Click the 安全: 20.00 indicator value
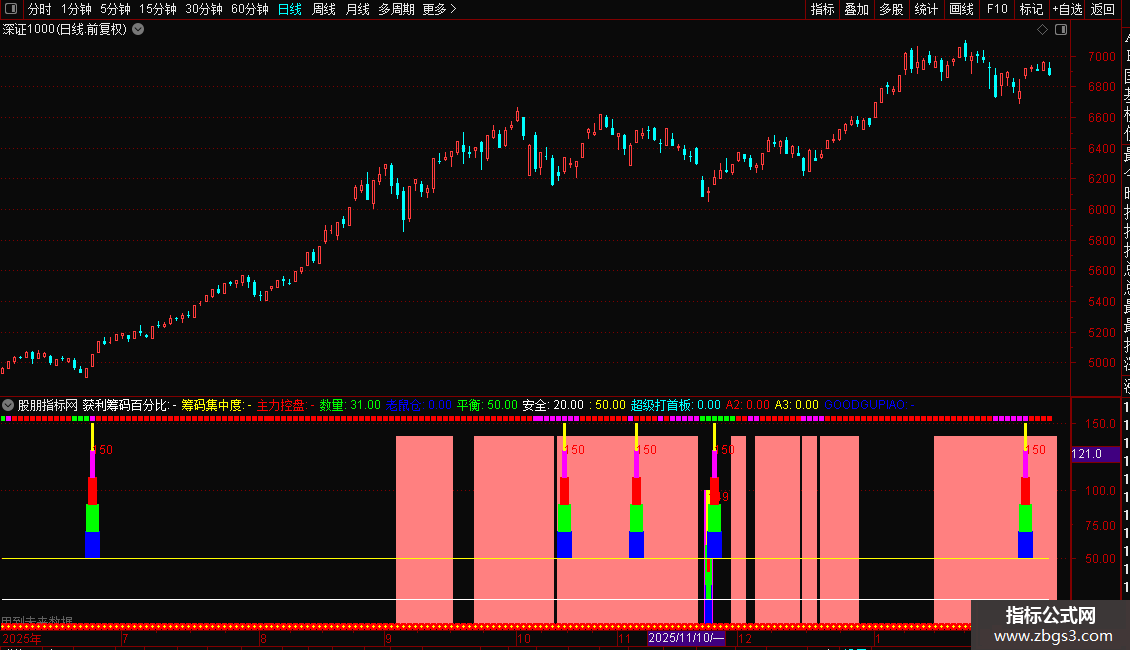 tap(553, 405)
